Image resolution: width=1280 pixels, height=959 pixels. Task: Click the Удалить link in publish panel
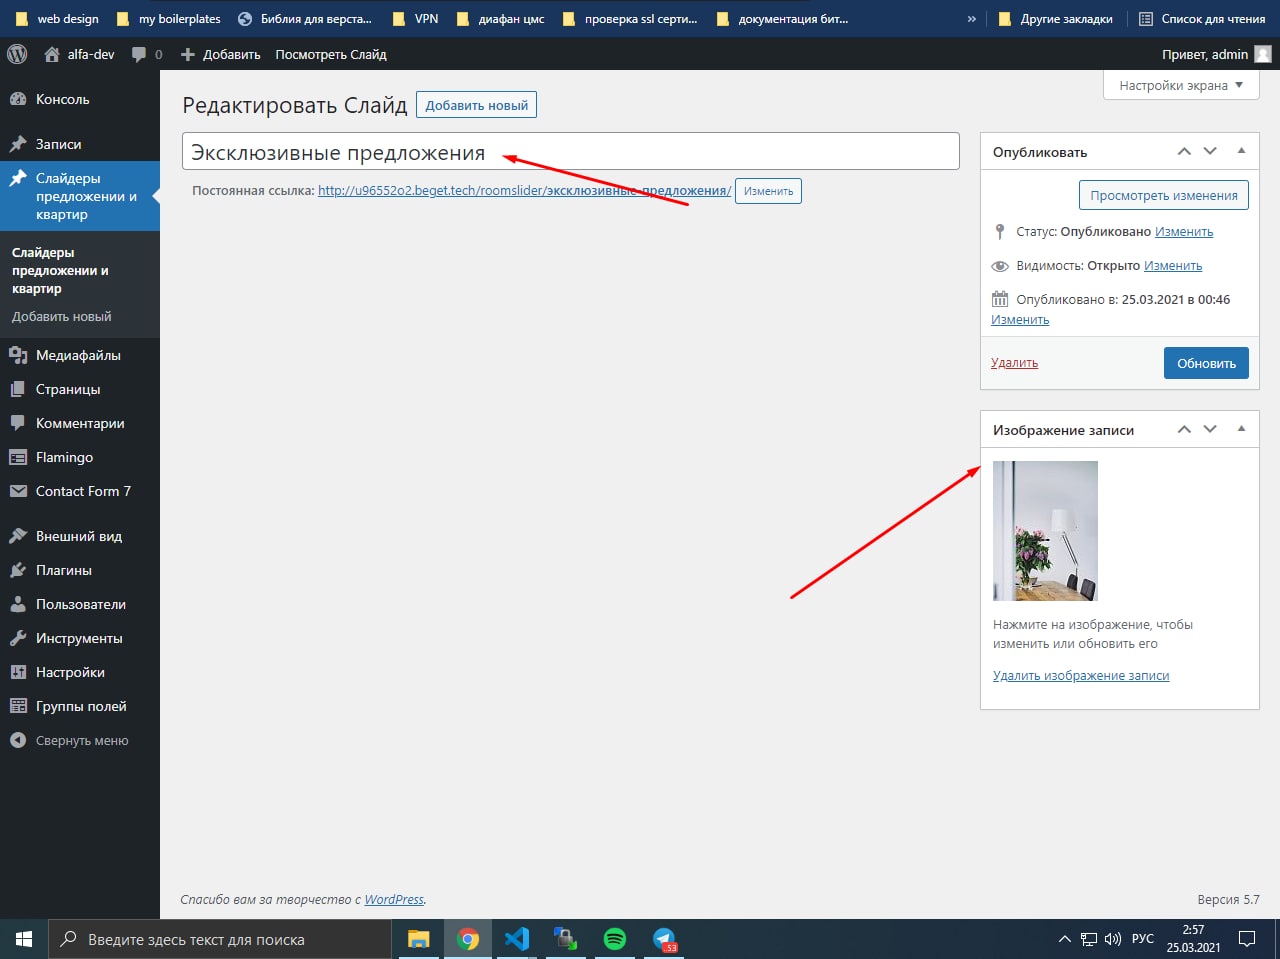click(1014, 363)
